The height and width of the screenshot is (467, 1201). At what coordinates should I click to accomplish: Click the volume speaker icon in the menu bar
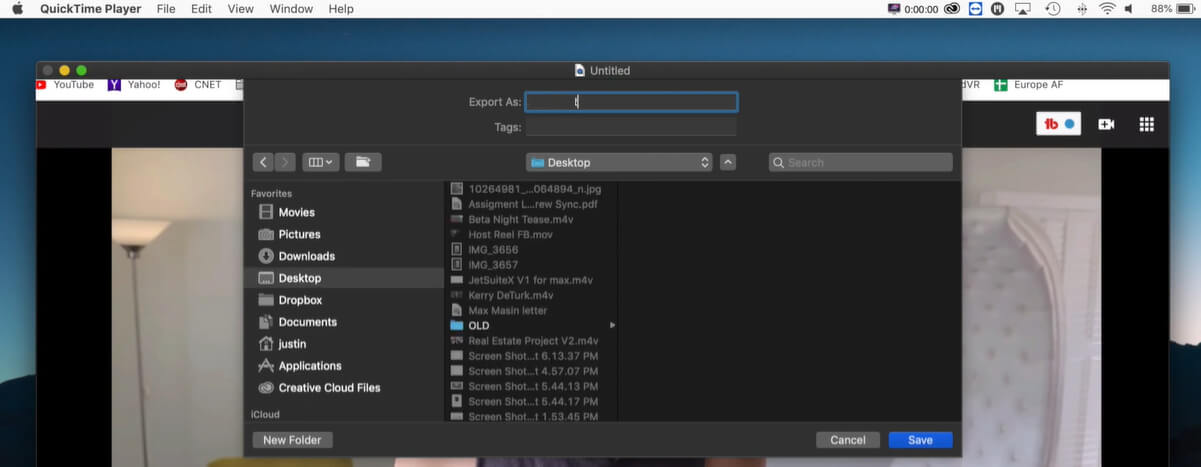1129,9
